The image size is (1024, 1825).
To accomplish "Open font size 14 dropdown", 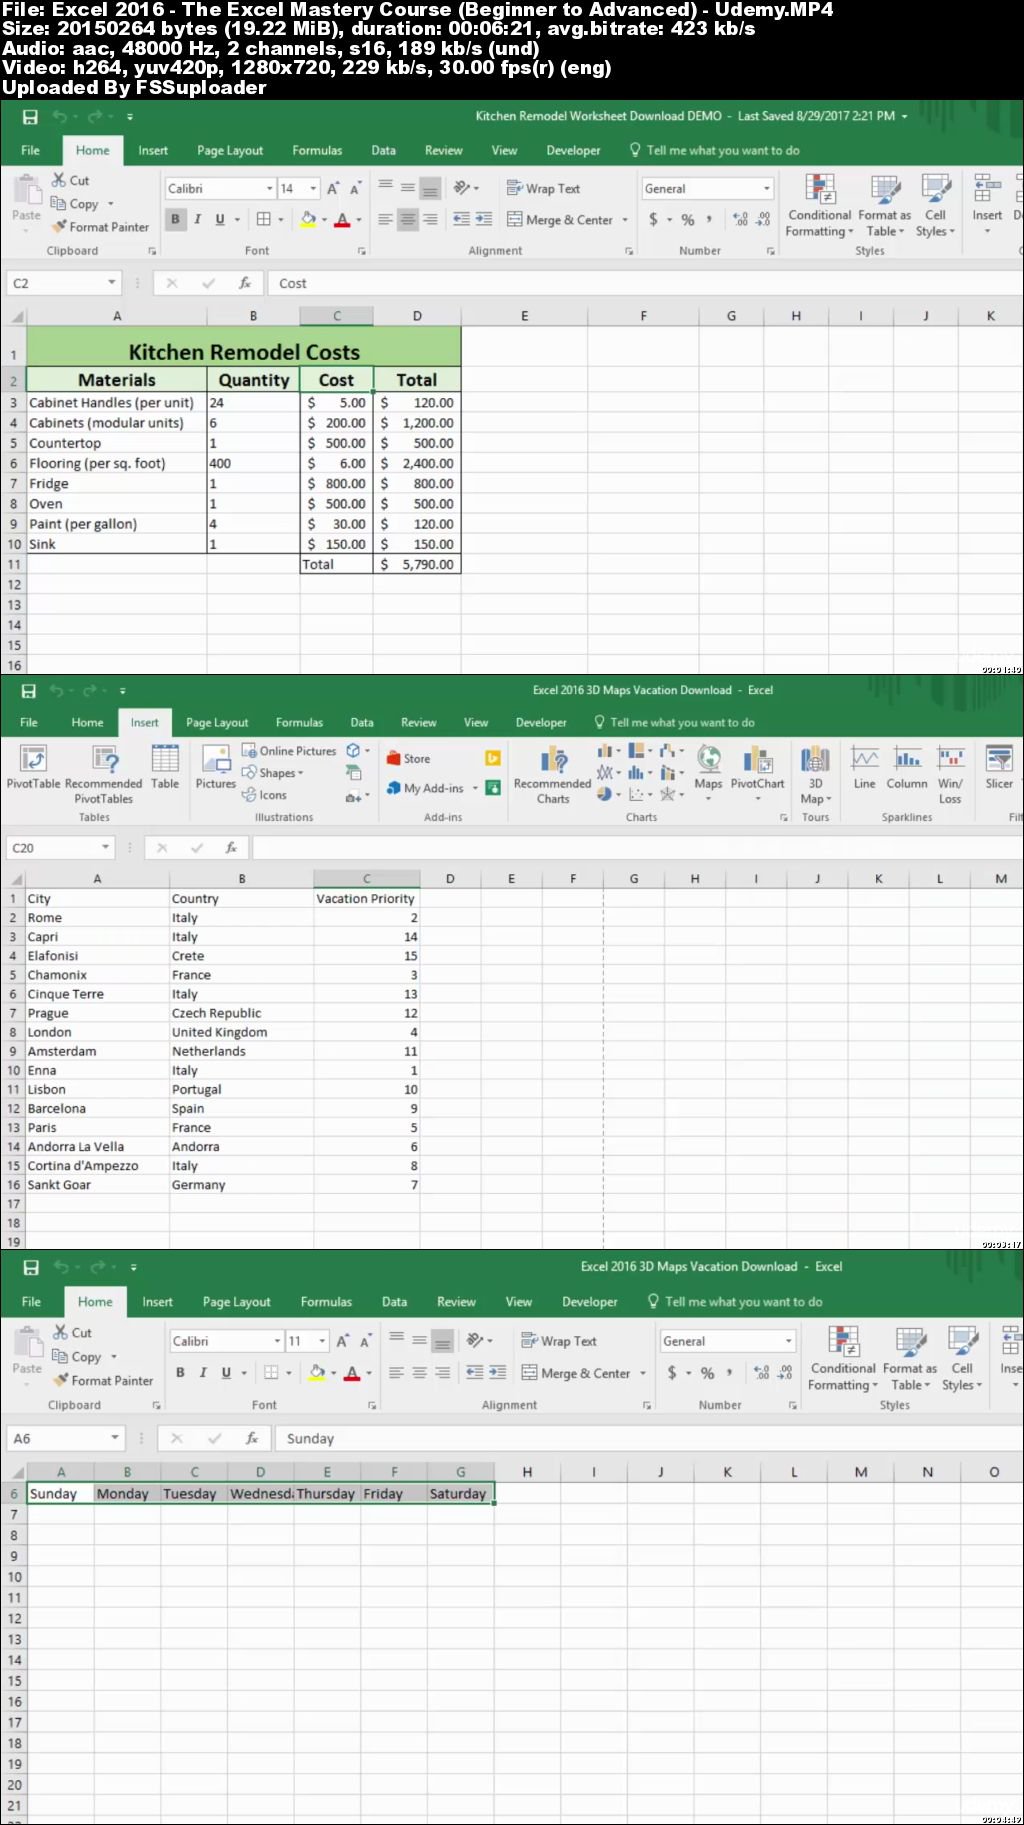I will tap(313, 188).
